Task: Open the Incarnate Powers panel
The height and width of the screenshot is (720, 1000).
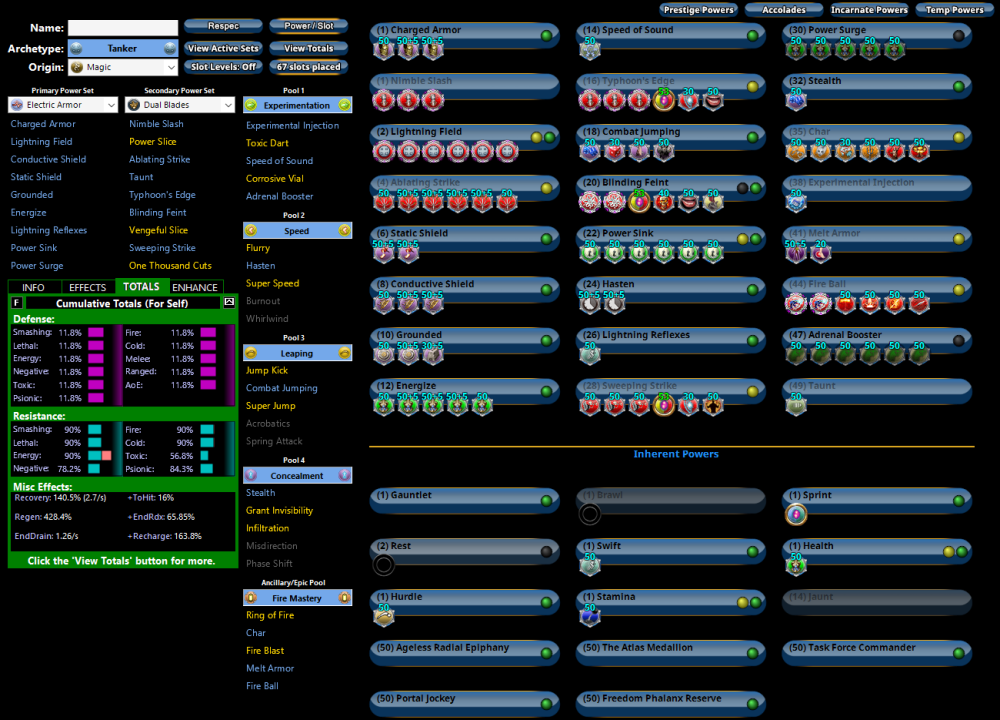Action: 869,10
